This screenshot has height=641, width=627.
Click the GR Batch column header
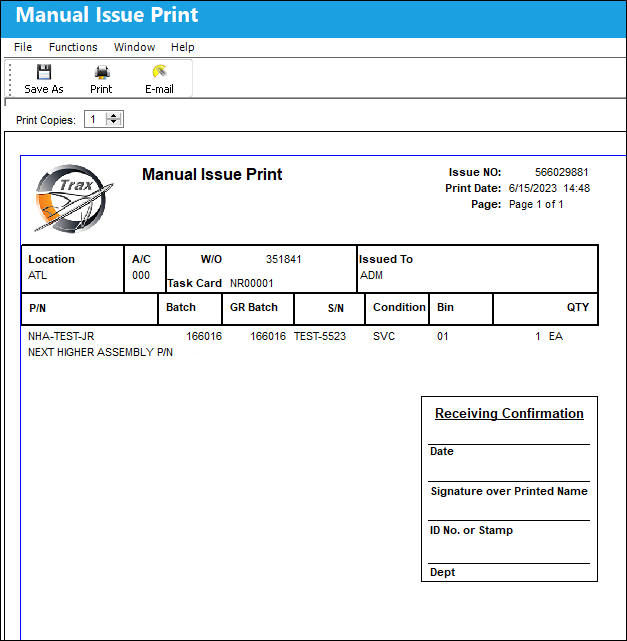point(254,307)
